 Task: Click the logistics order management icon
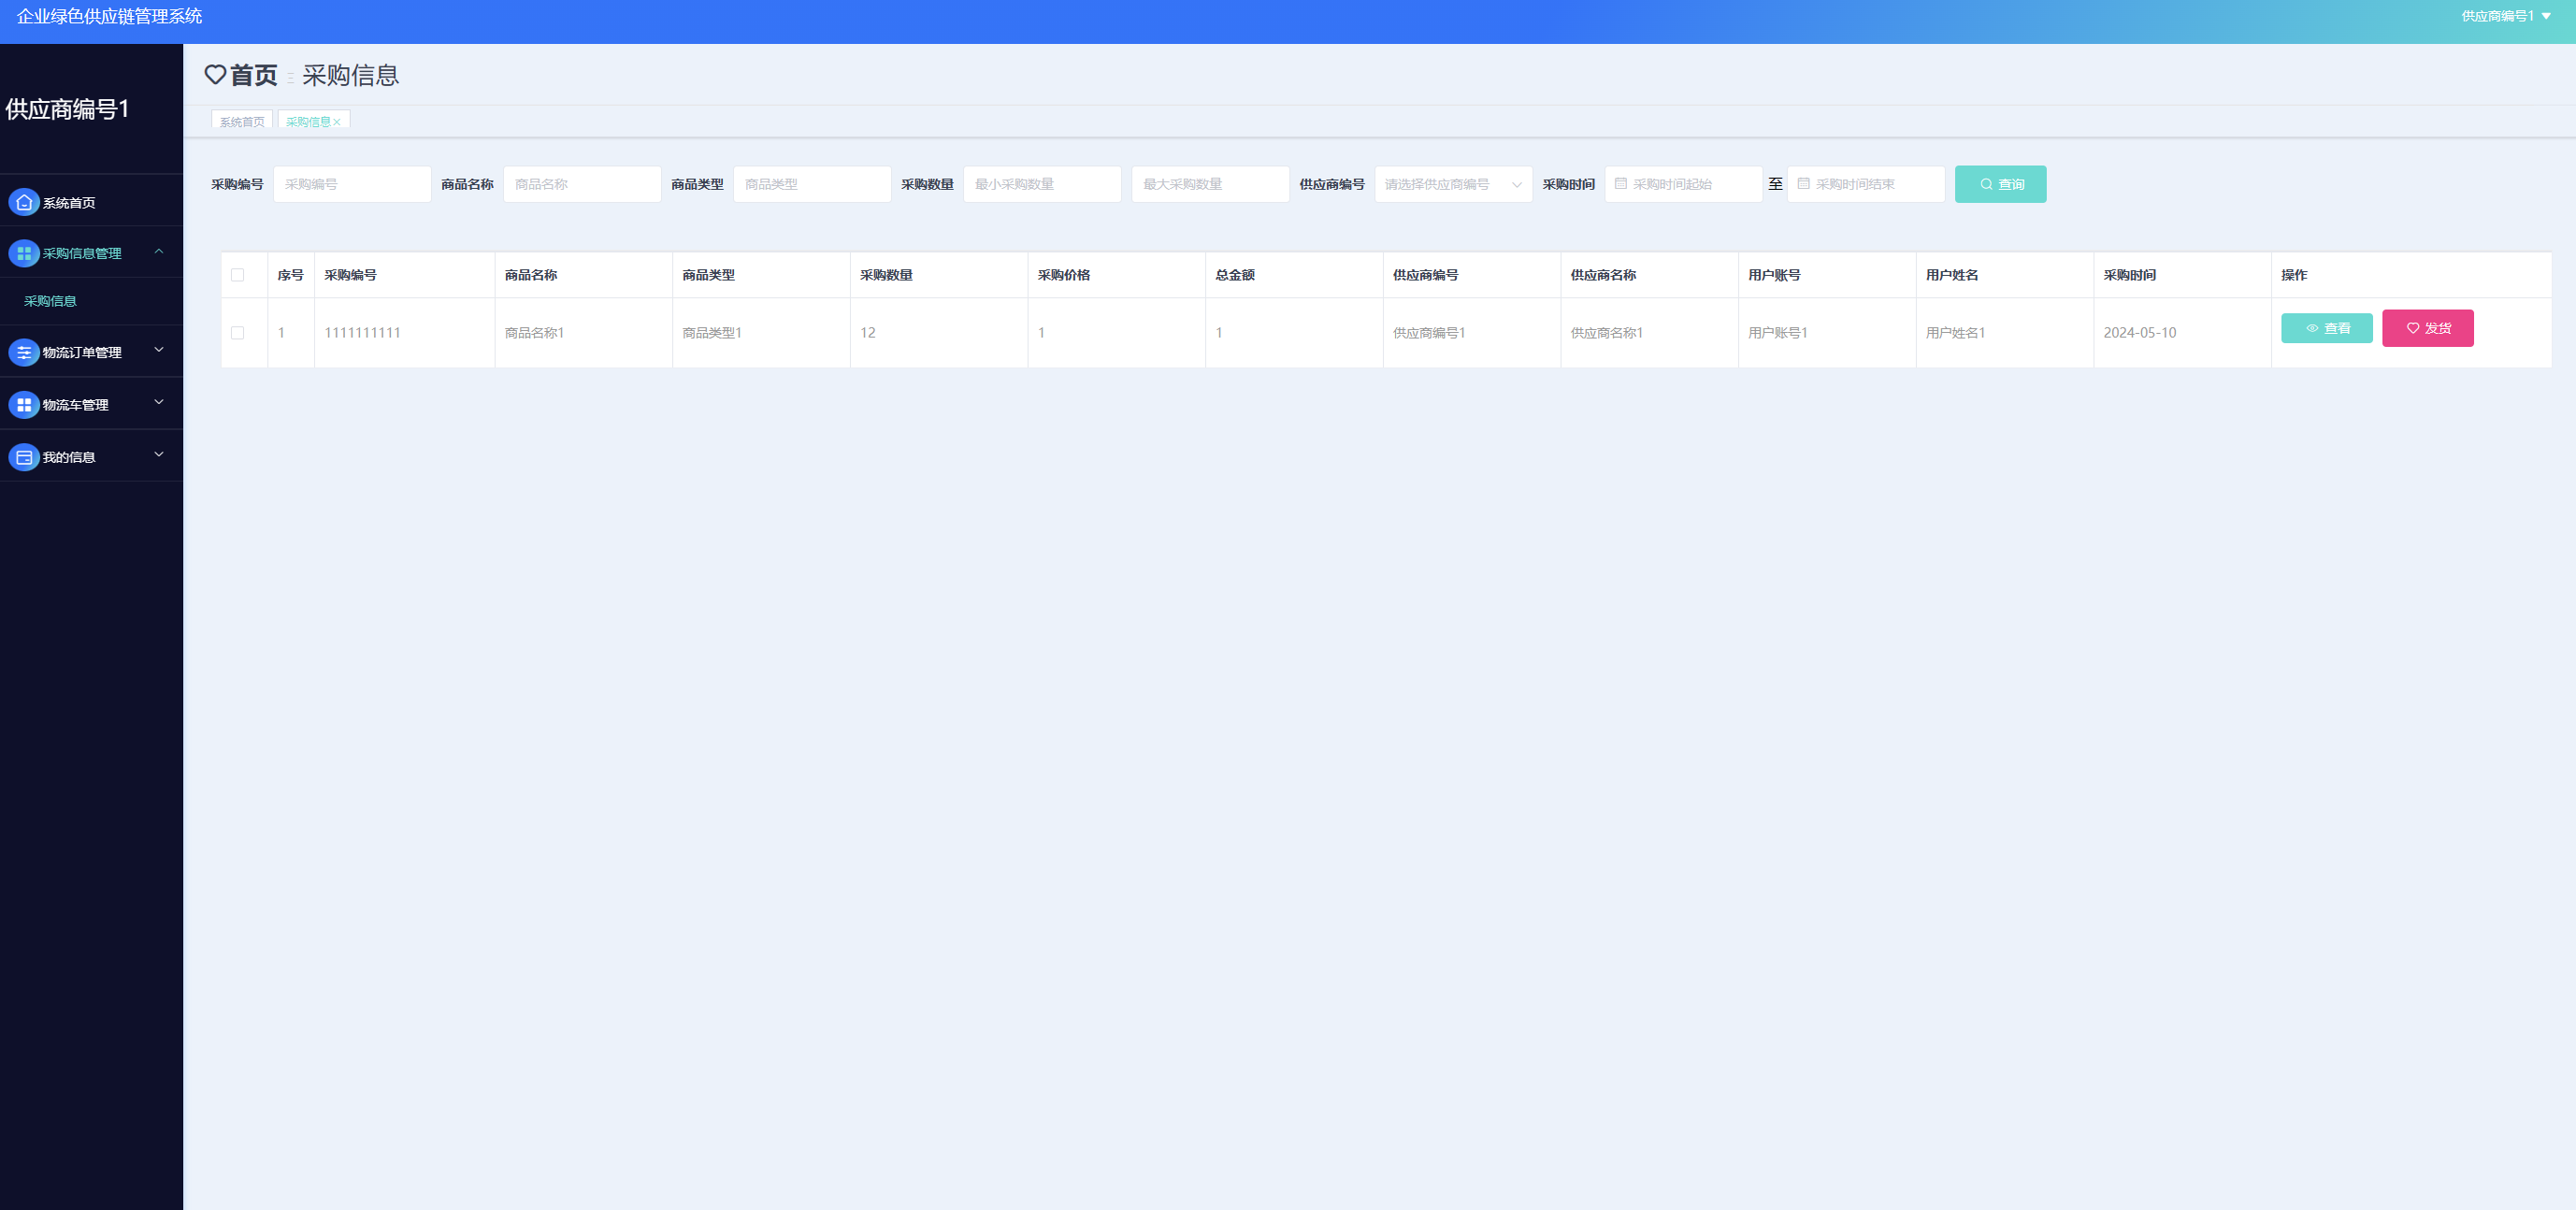[24, 352]
